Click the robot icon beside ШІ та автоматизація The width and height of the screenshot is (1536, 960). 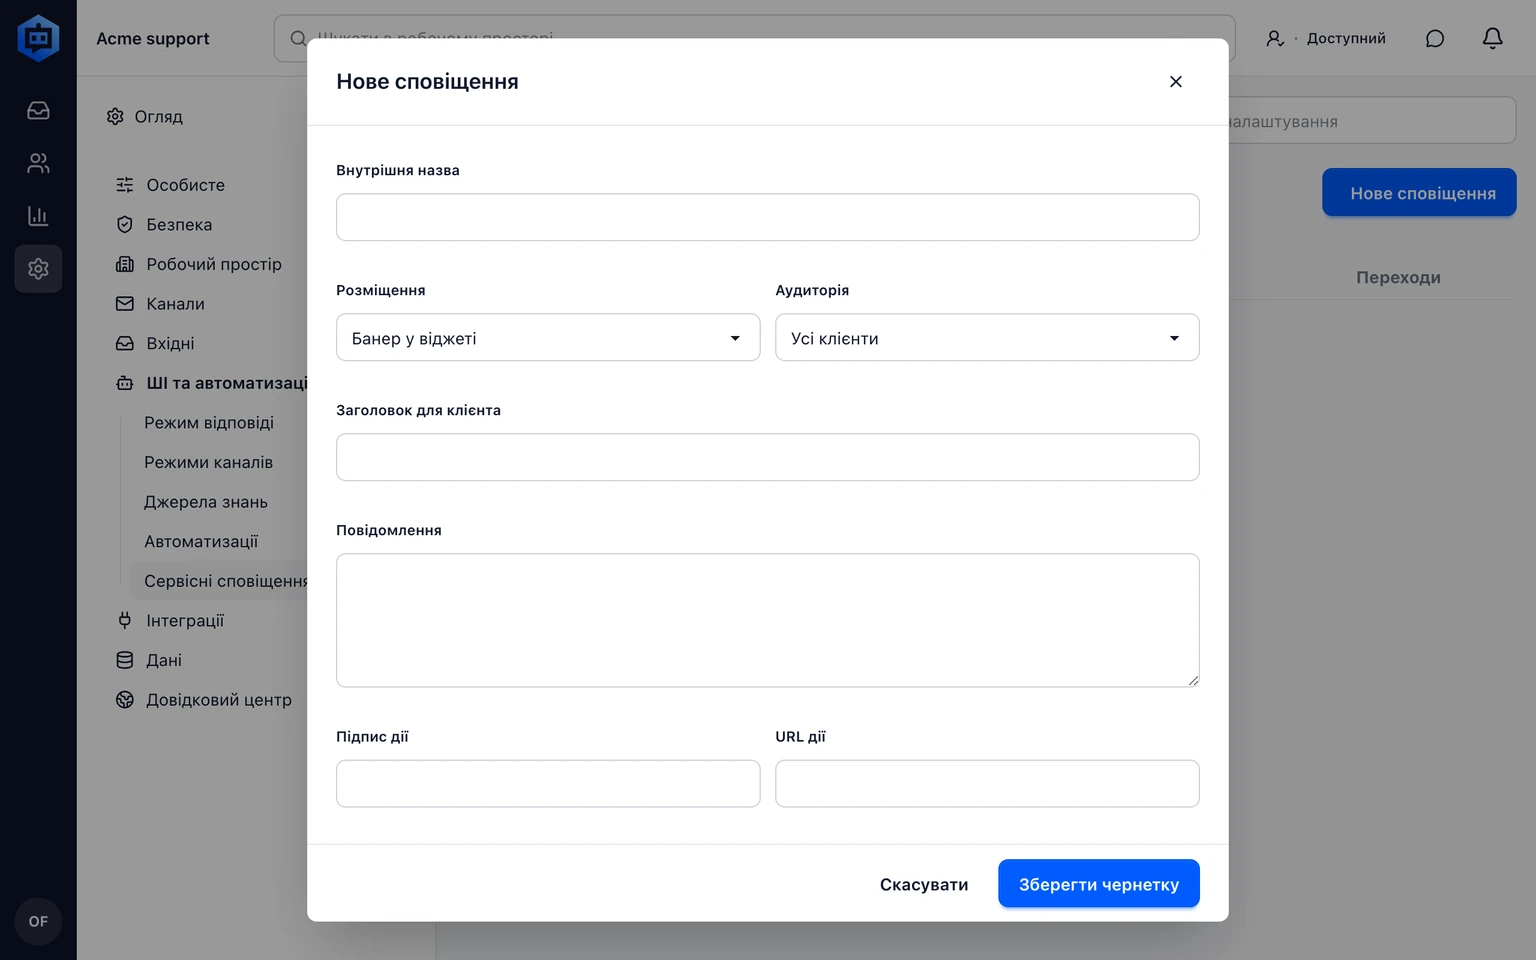tap(125, 383)
